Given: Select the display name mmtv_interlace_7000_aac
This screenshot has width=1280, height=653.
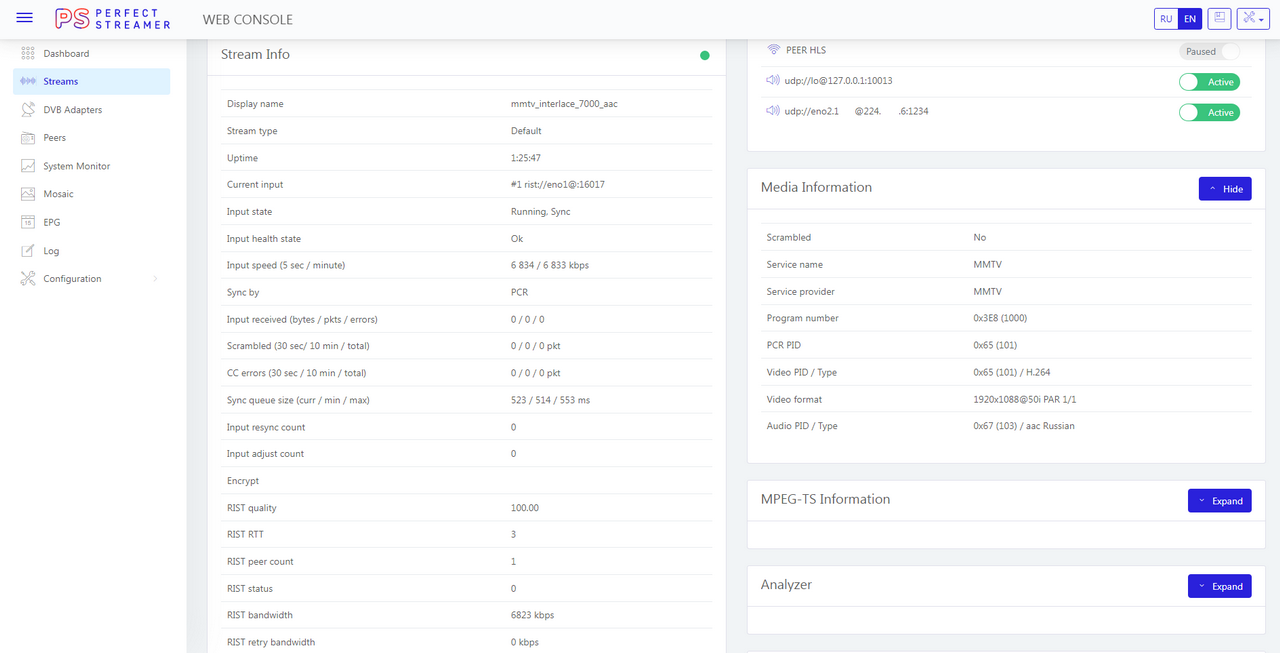Looking at the screenshot, I should tap(564, 104).
